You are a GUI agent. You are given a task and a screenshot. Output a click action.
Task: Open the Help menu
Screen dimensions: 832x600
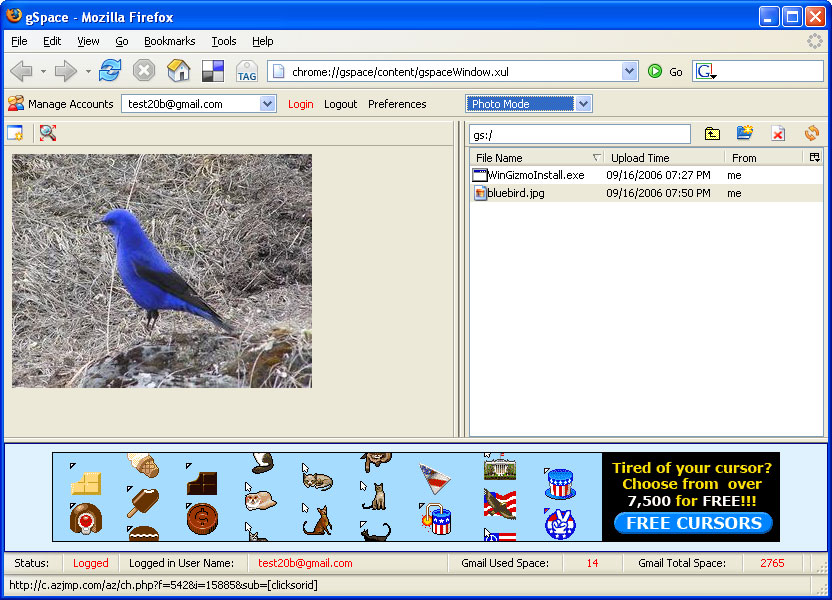coord(263,41)
